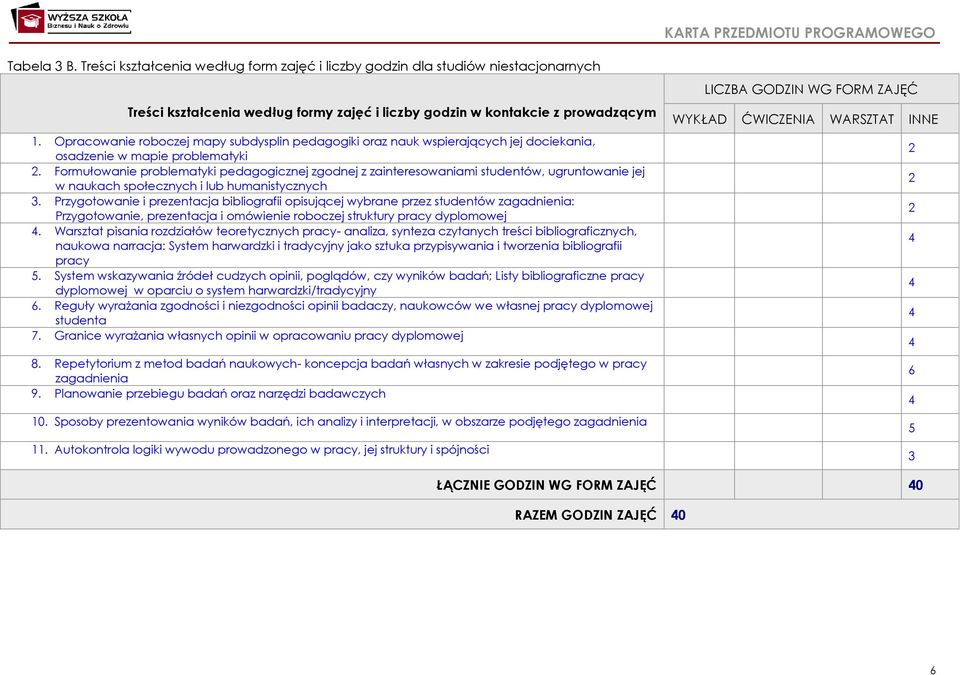Click the INNE value 4 in the 'Granice wyrażania' row

(912, 342)
